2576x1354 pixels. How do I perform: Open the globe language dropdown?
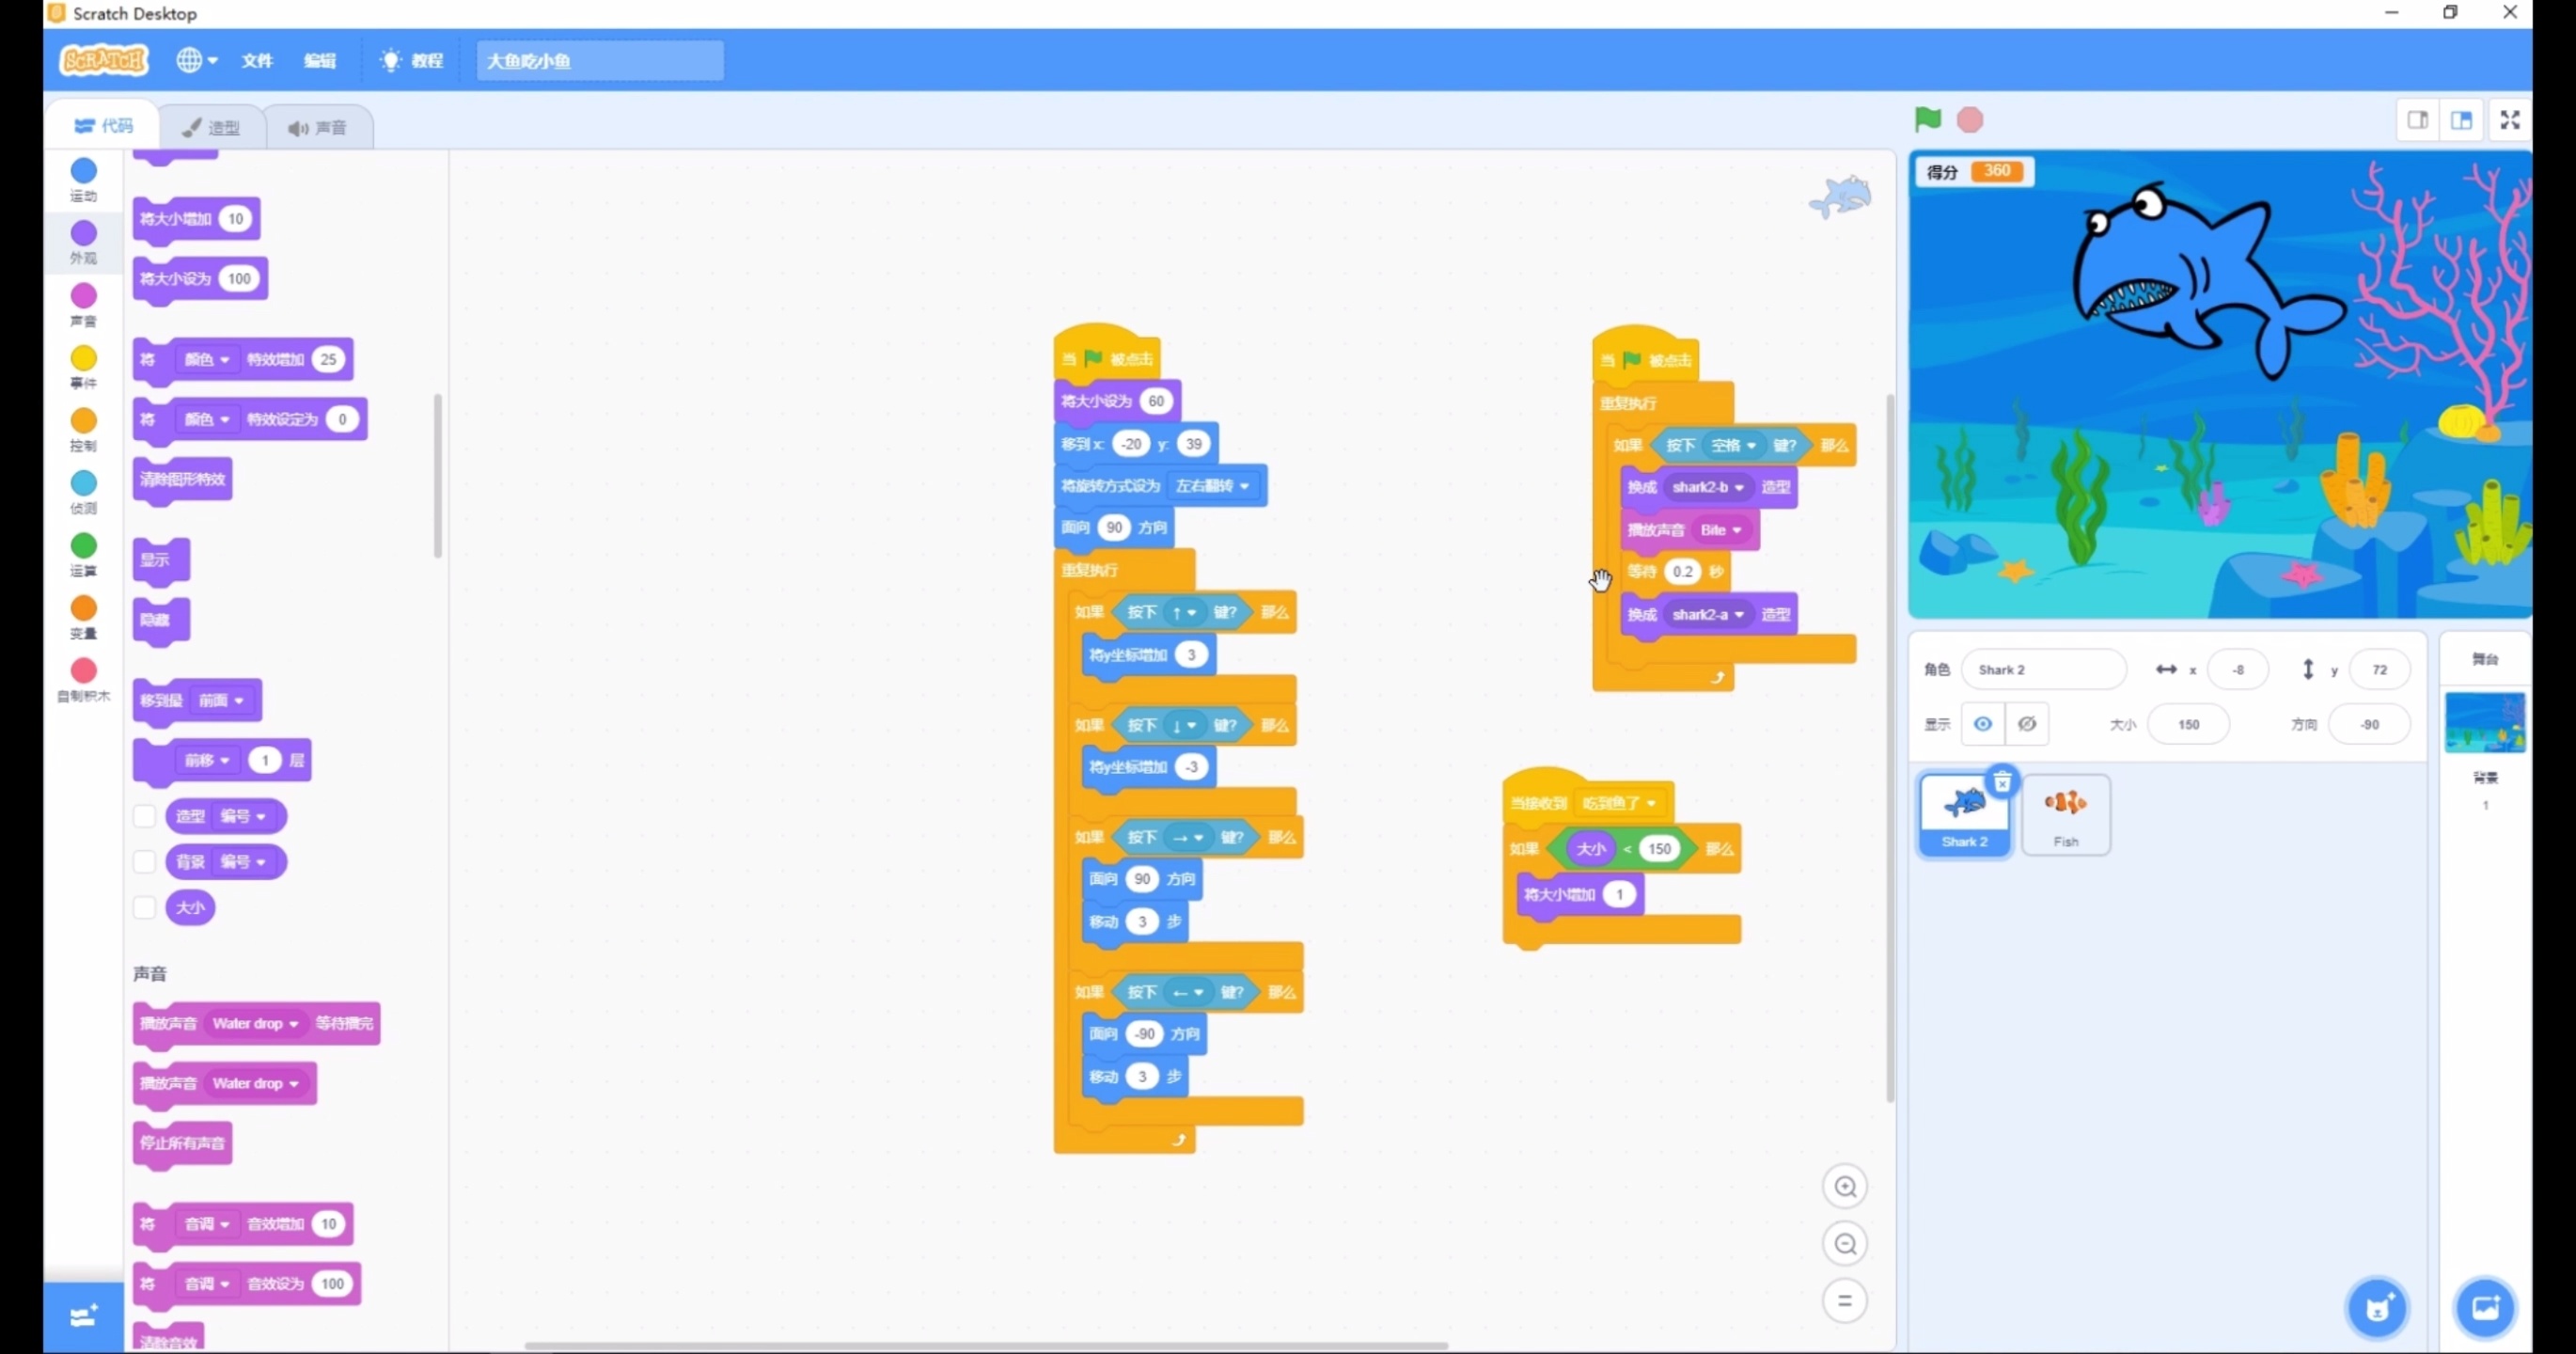pyautogui.click(x=197, y=61)
